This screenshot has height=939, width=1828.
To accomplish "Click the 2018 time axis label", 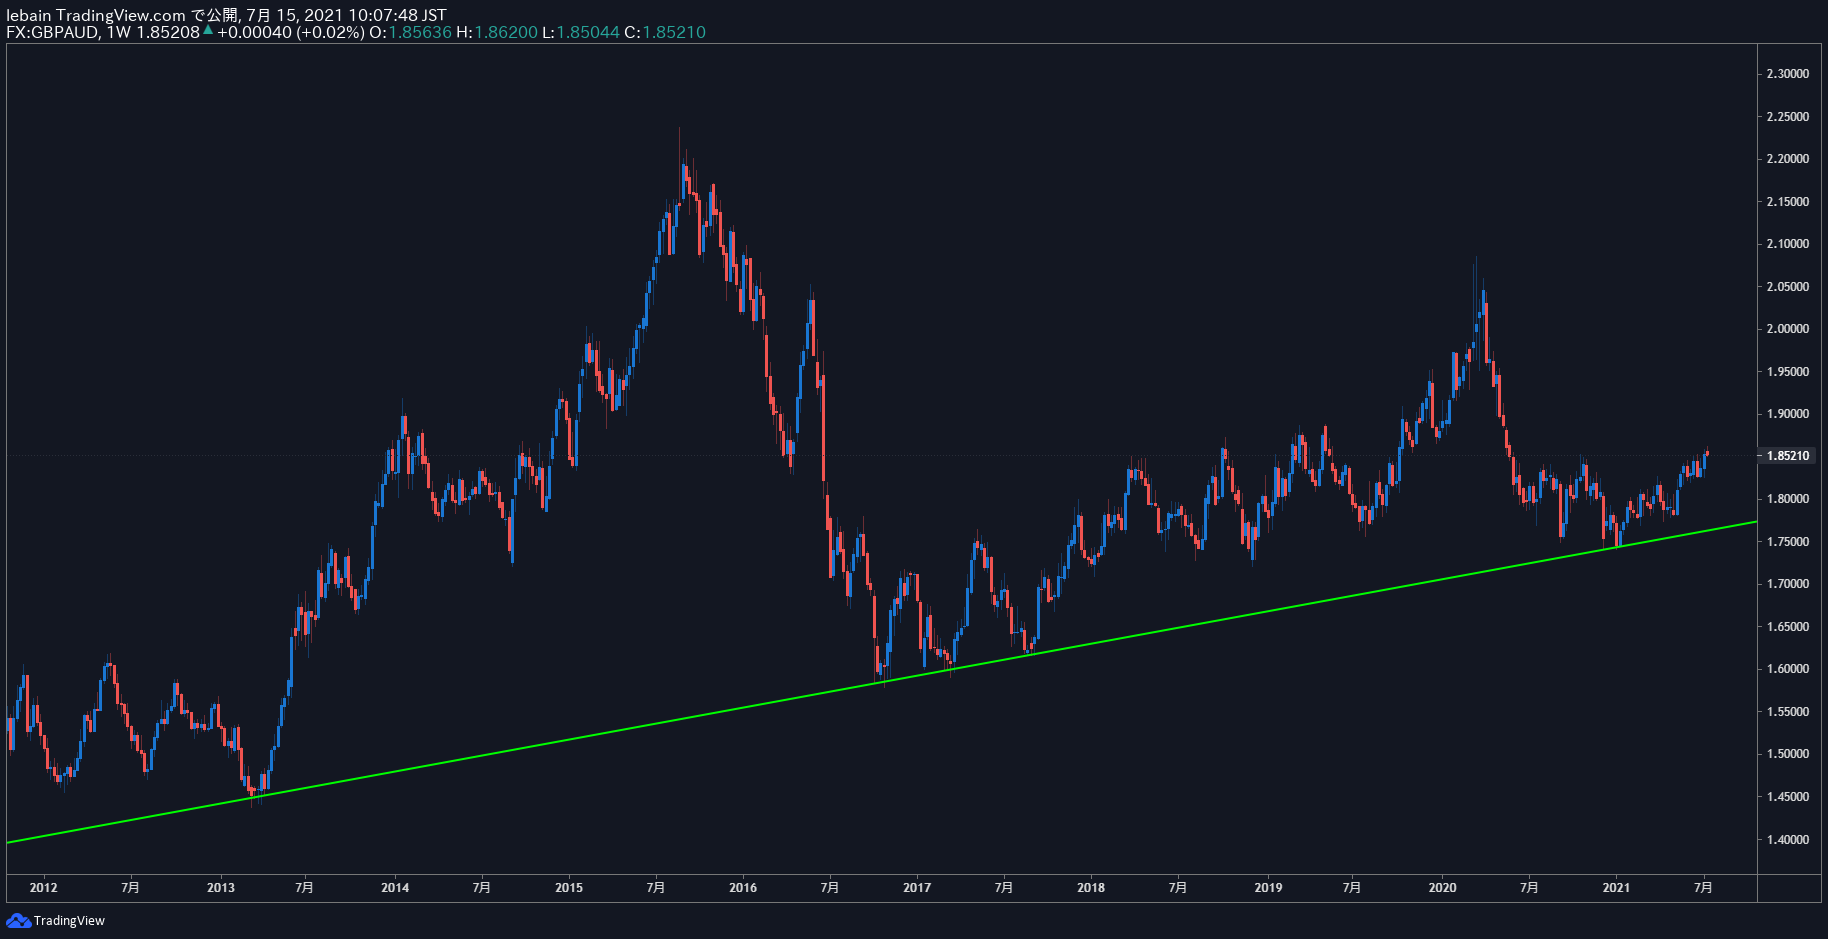I will click(x=1091, y=887).
